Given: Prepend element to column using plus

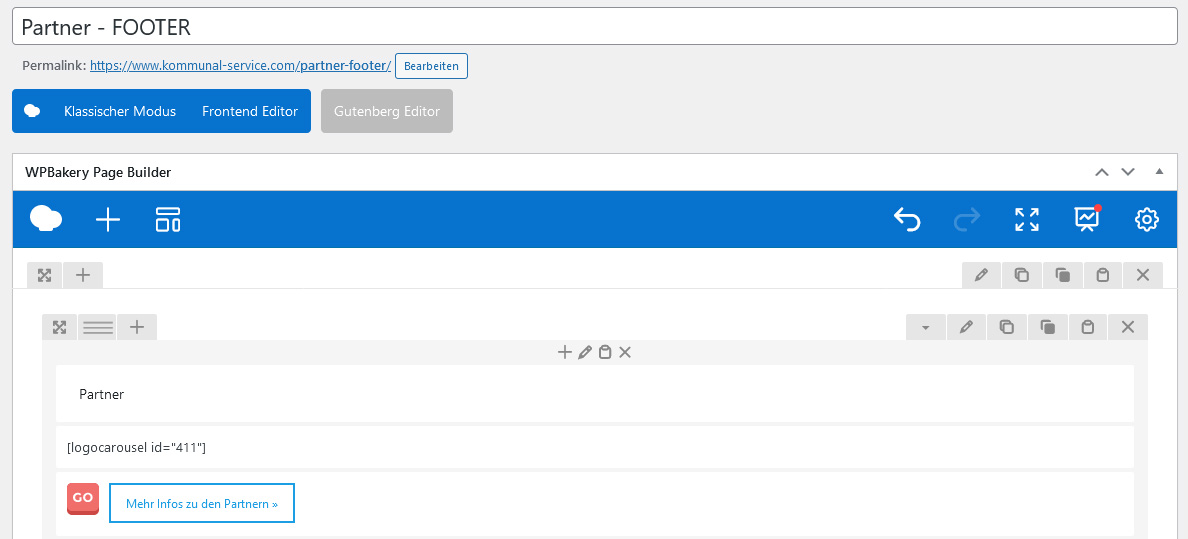Looking at the screenshot, I should pyautogui.click(x=564, y=353).
